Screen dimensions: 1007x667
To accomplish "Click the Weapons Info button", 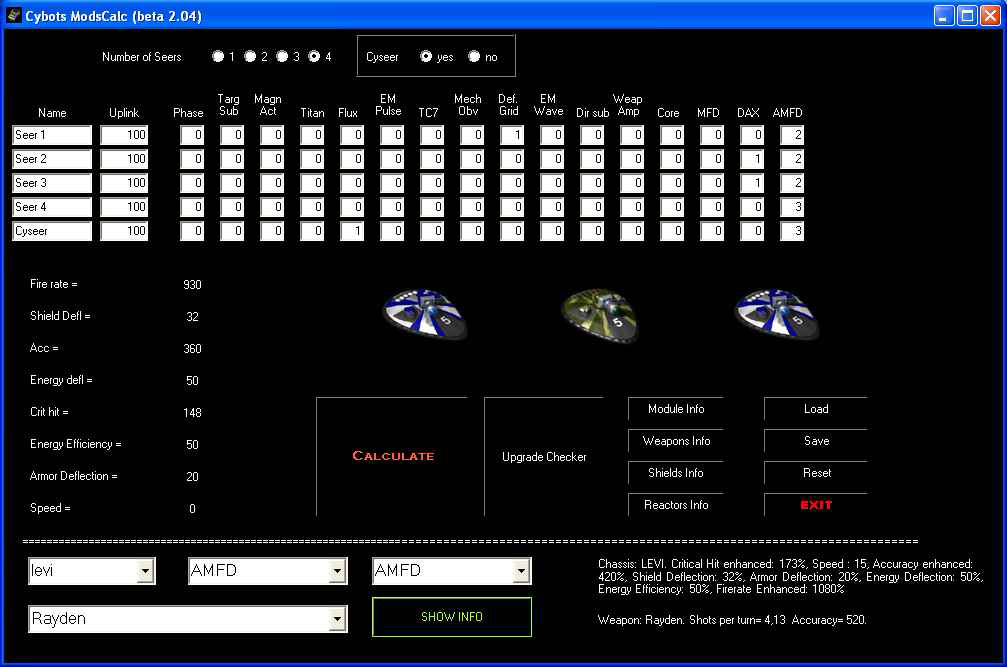I will [676, 441].
